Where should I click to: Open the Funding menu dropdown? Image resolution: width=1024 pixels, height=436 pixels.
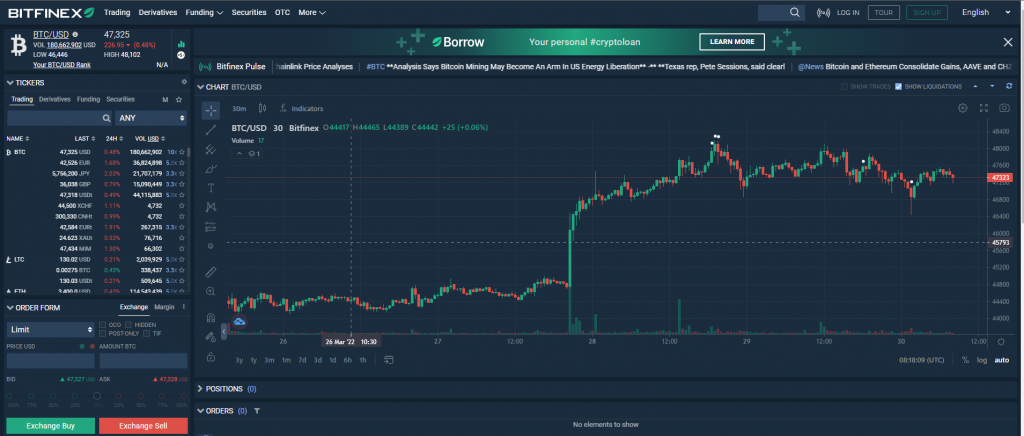[x=204, y=12]
